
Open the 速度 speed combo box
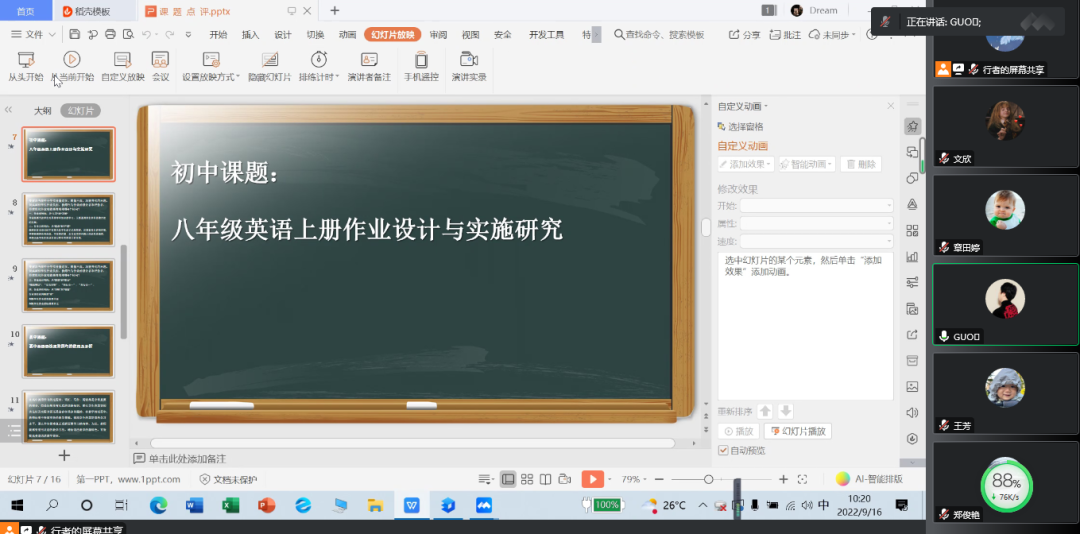pos(817,241)
